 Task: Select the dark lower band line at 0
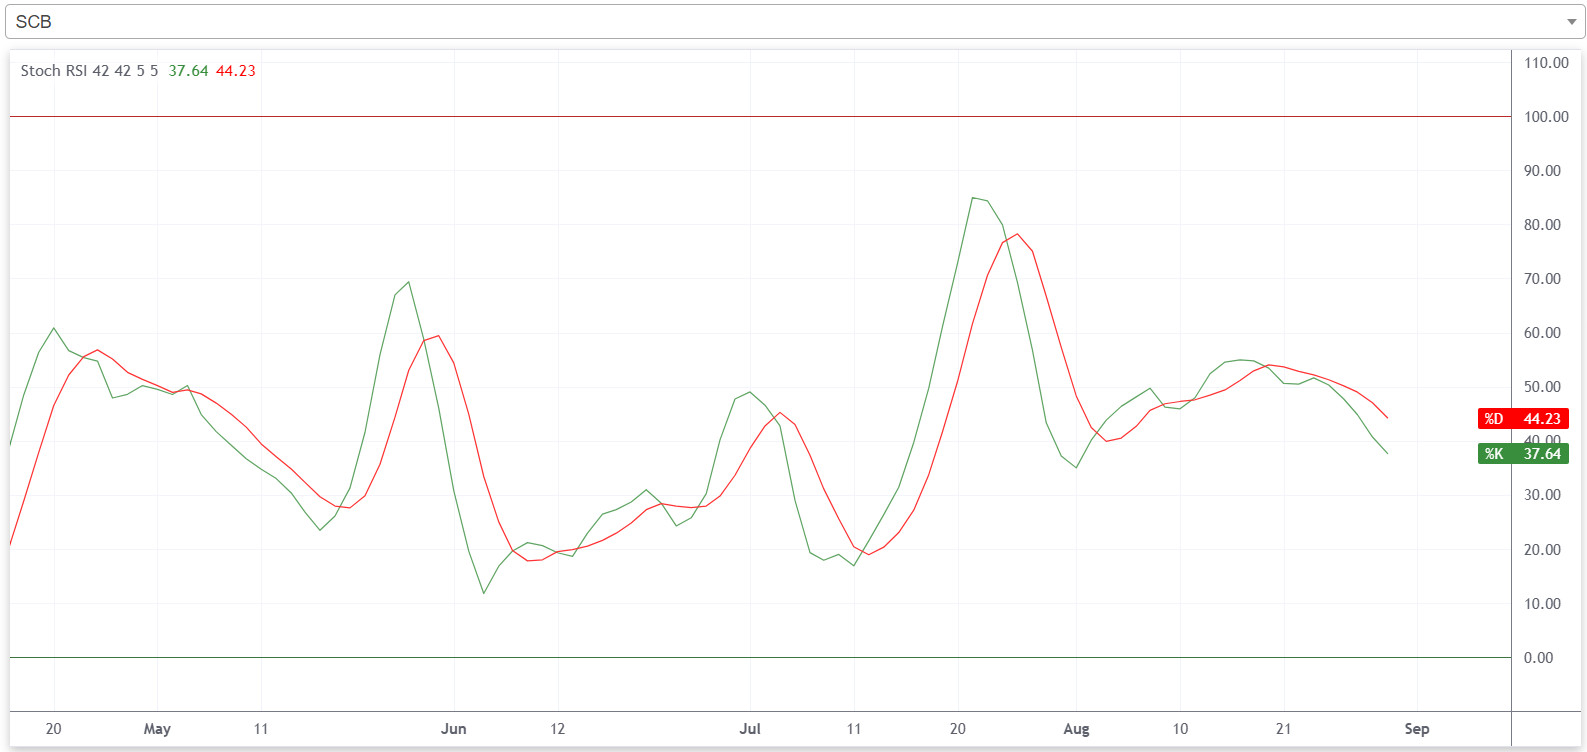[x=700, y=658]
